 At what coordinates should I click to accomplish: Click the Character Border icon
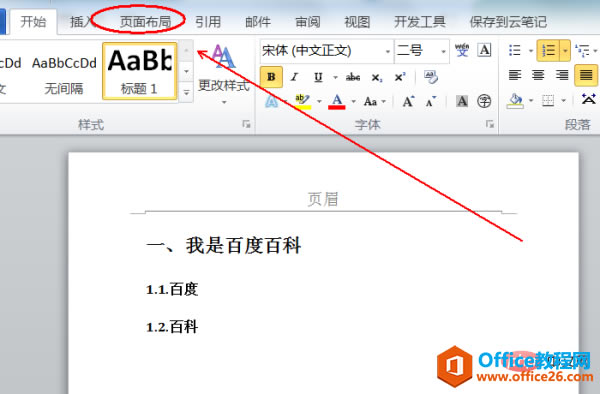point(484,50)
